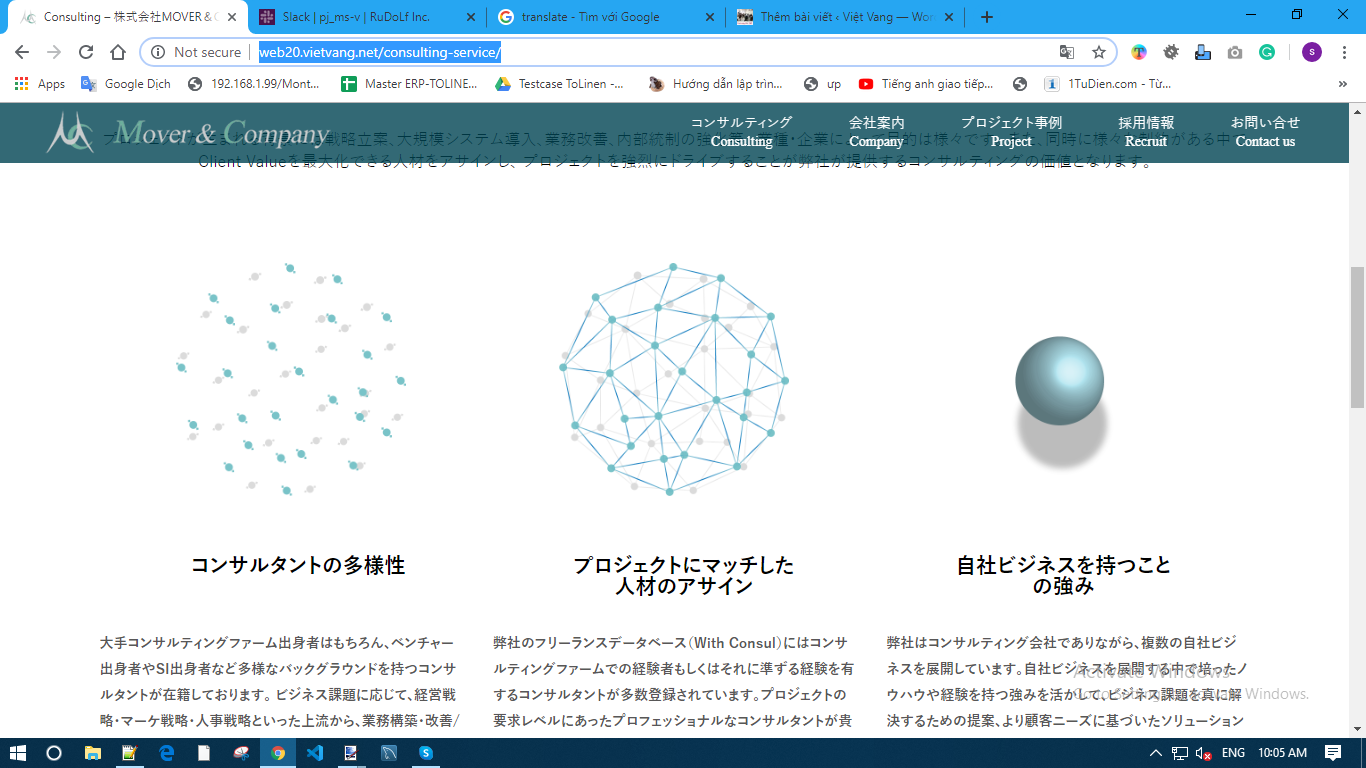Bookmark this page with the star icon
1366x768 pixels.
(1100, 52)
